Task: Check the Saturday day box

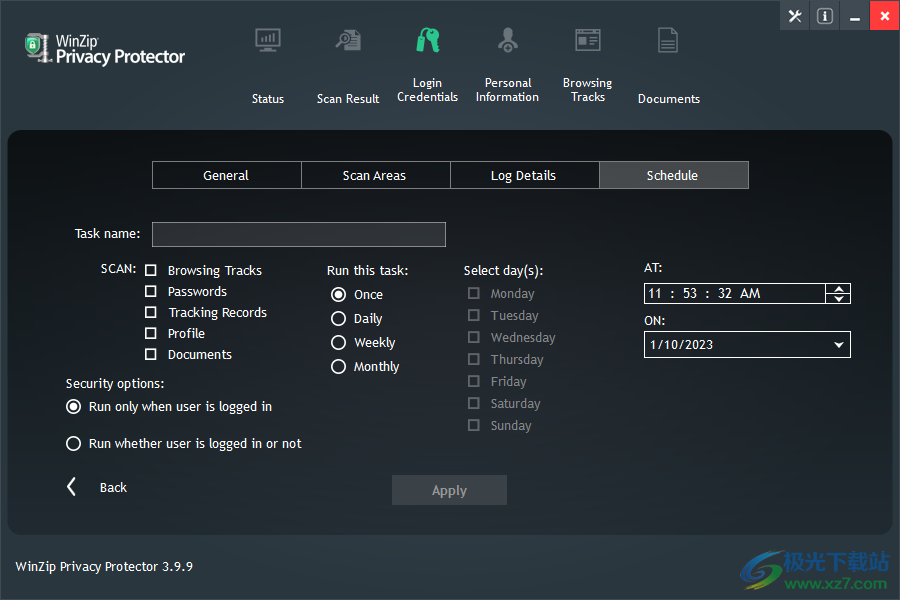Action: (x=474, y=403)
